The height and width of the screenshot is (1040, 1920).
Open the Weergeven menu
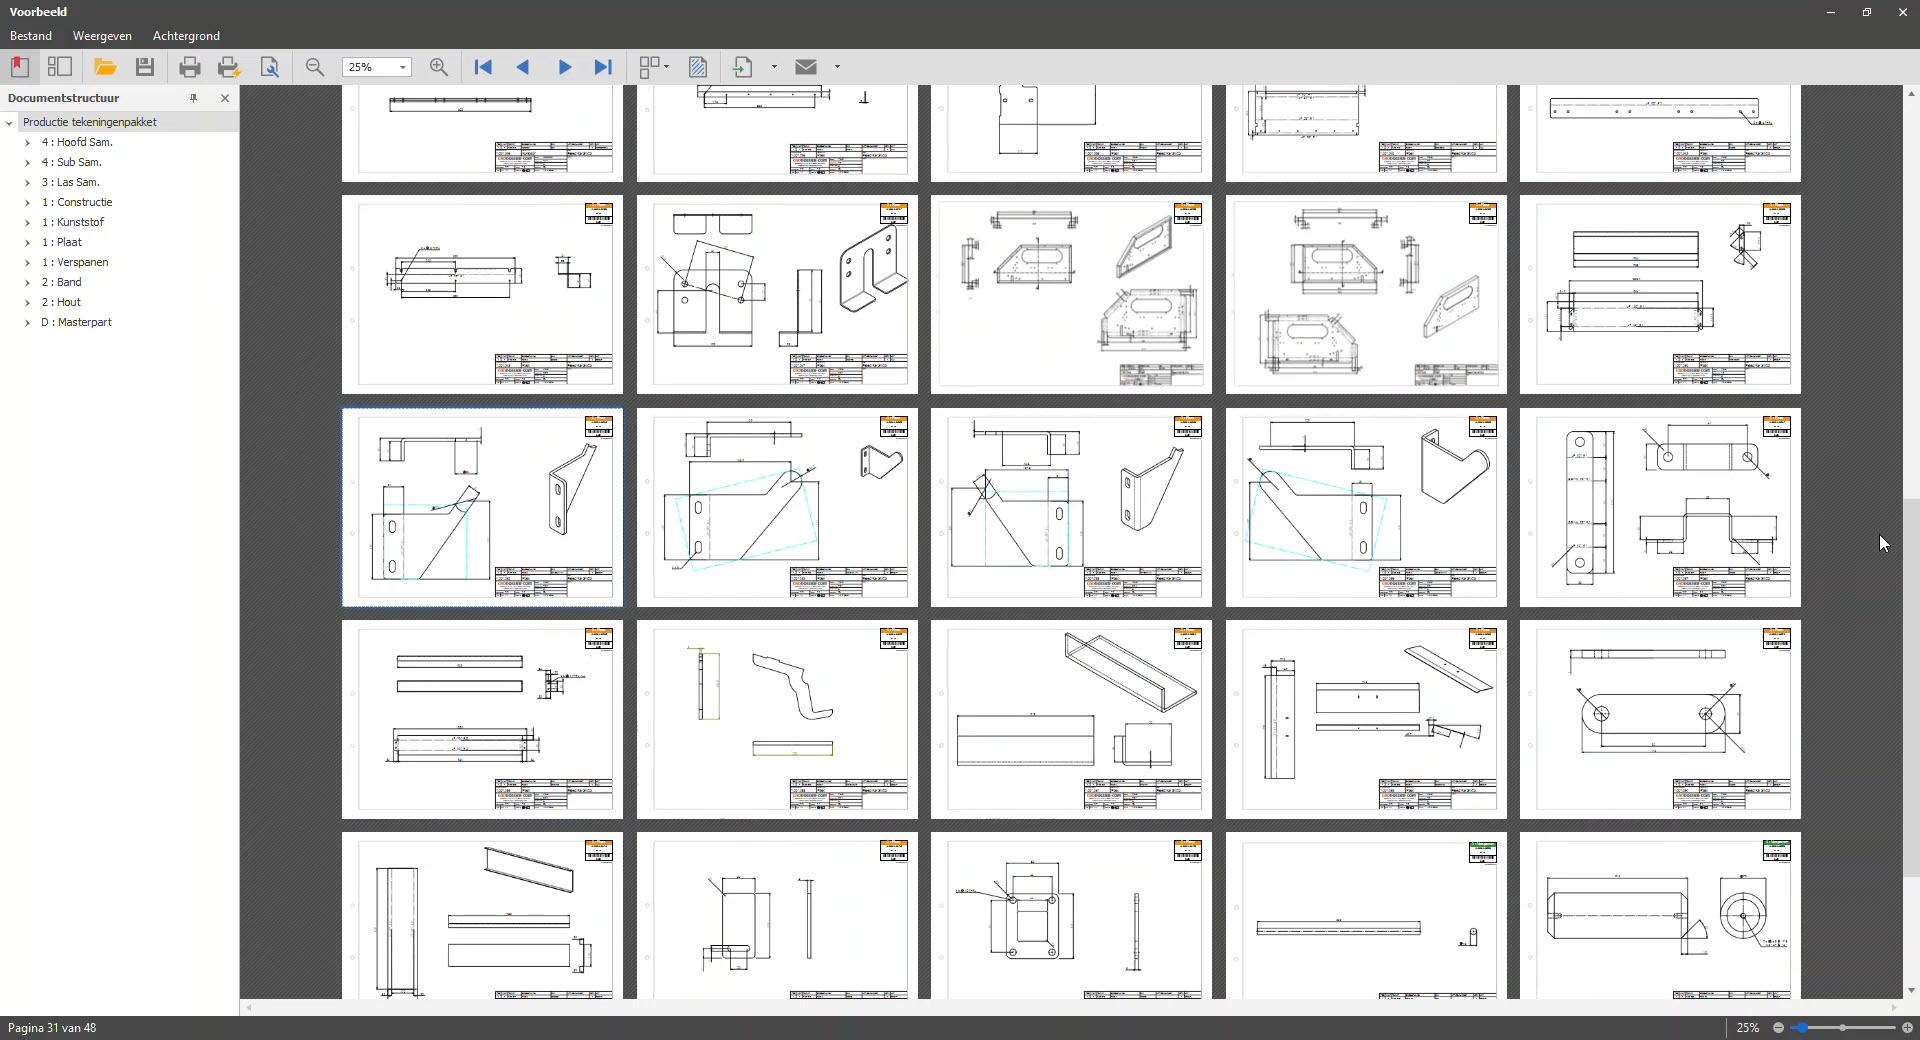point(102,36)
